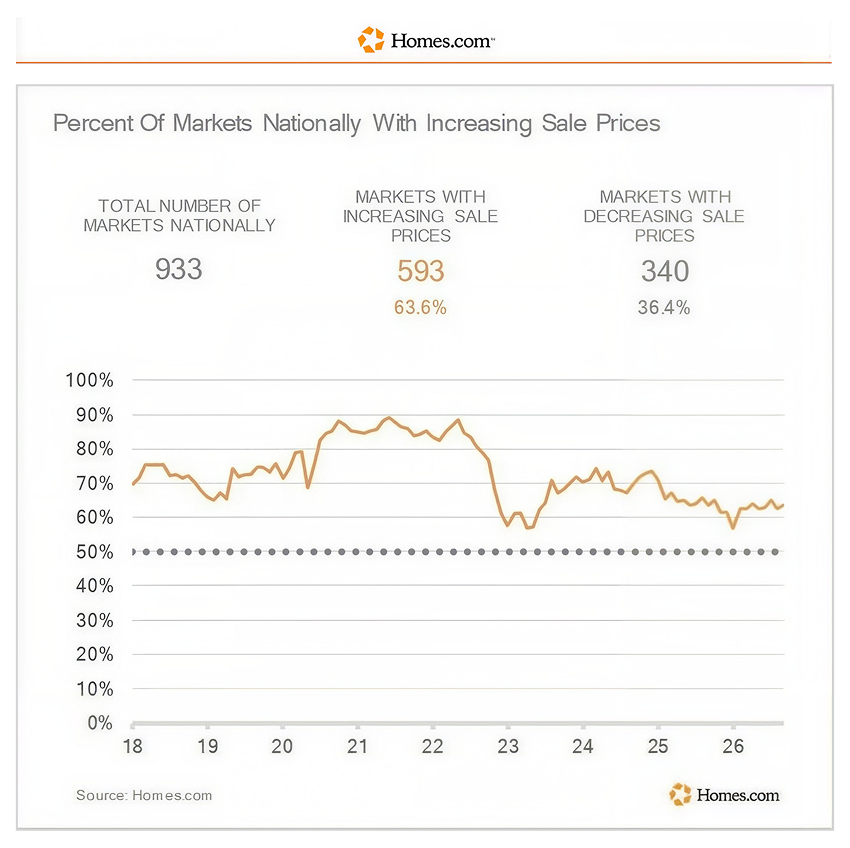The height and width of the screenshot is (848, 850).
Task: Open the Homes.com header wordmark
Action: pyautogui.click(x=442, y=41)
